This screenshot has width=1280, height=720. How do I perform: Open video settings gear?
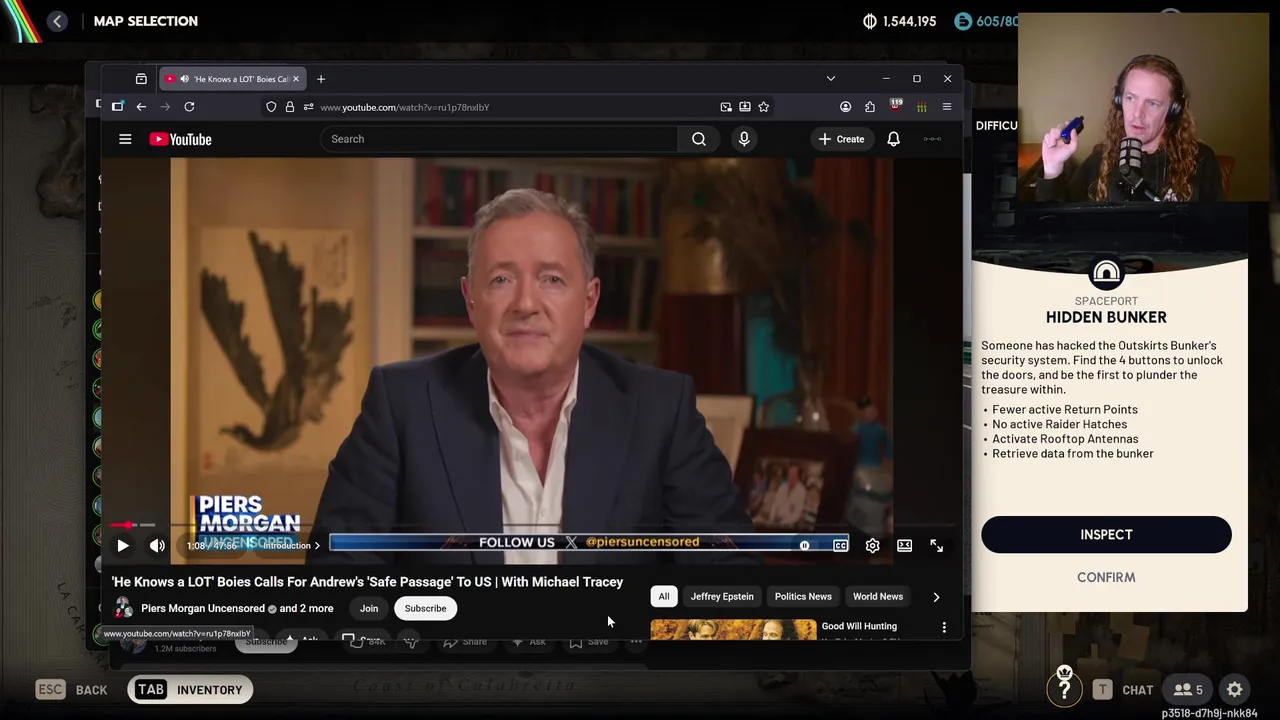click(872, 545)
